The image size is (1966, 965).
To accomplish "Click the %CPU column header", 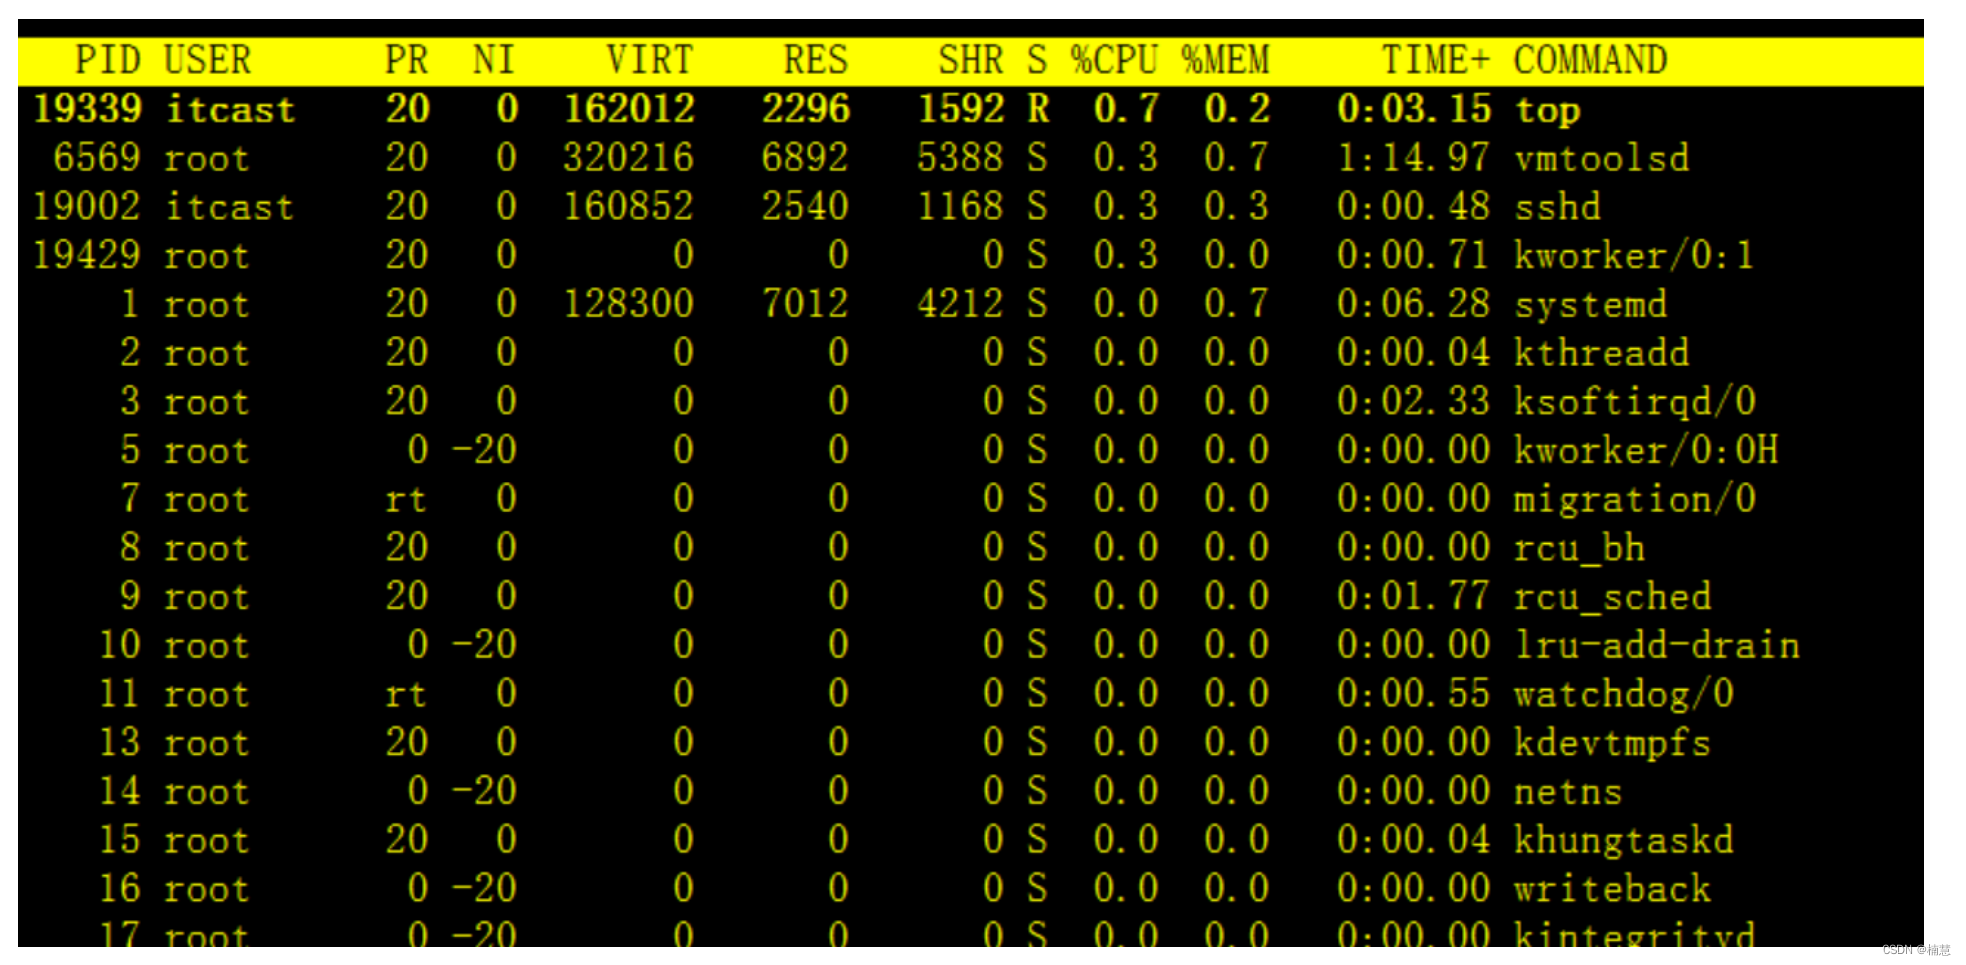I will click(x=1114, y=60).
